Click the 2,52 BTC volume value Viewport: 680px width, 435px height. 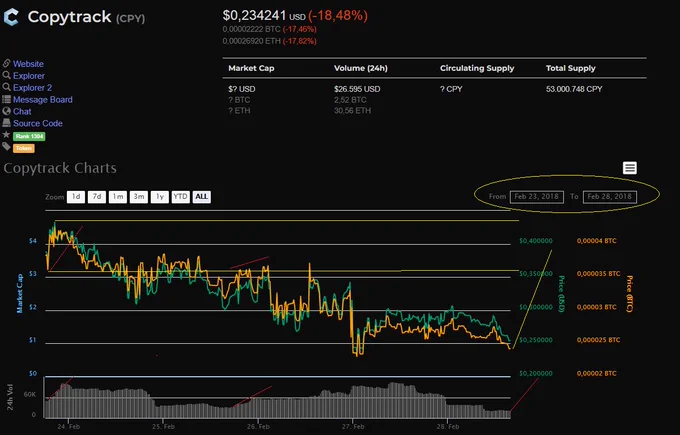tap(350, 100)
